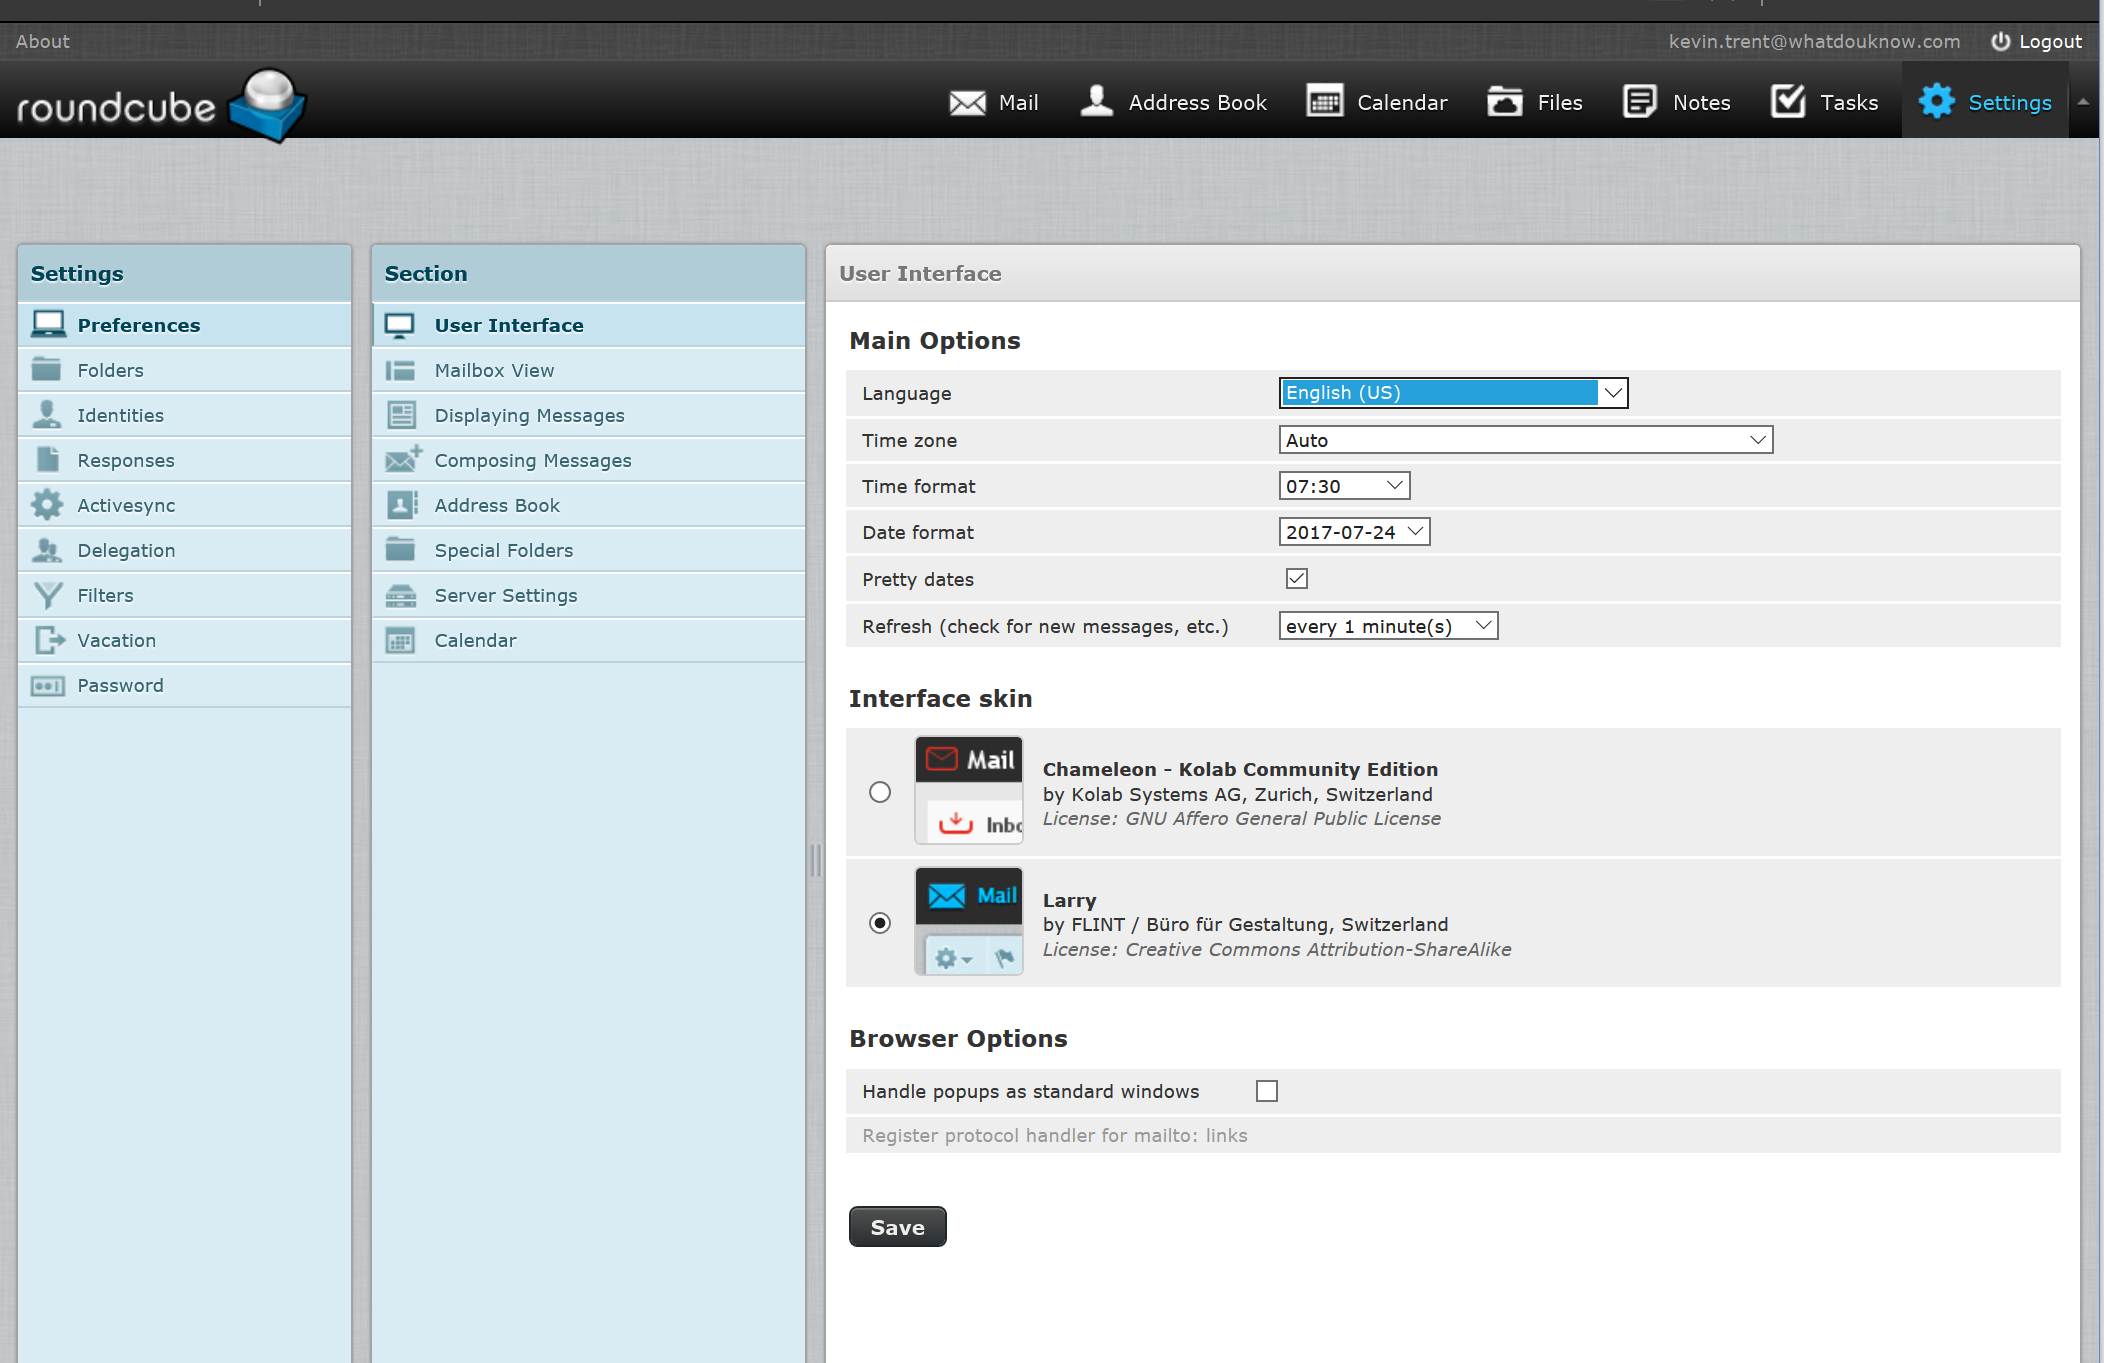The image size is (2104, 1363).
Task: Open the Folders settings item
Action: click(110, 370)
